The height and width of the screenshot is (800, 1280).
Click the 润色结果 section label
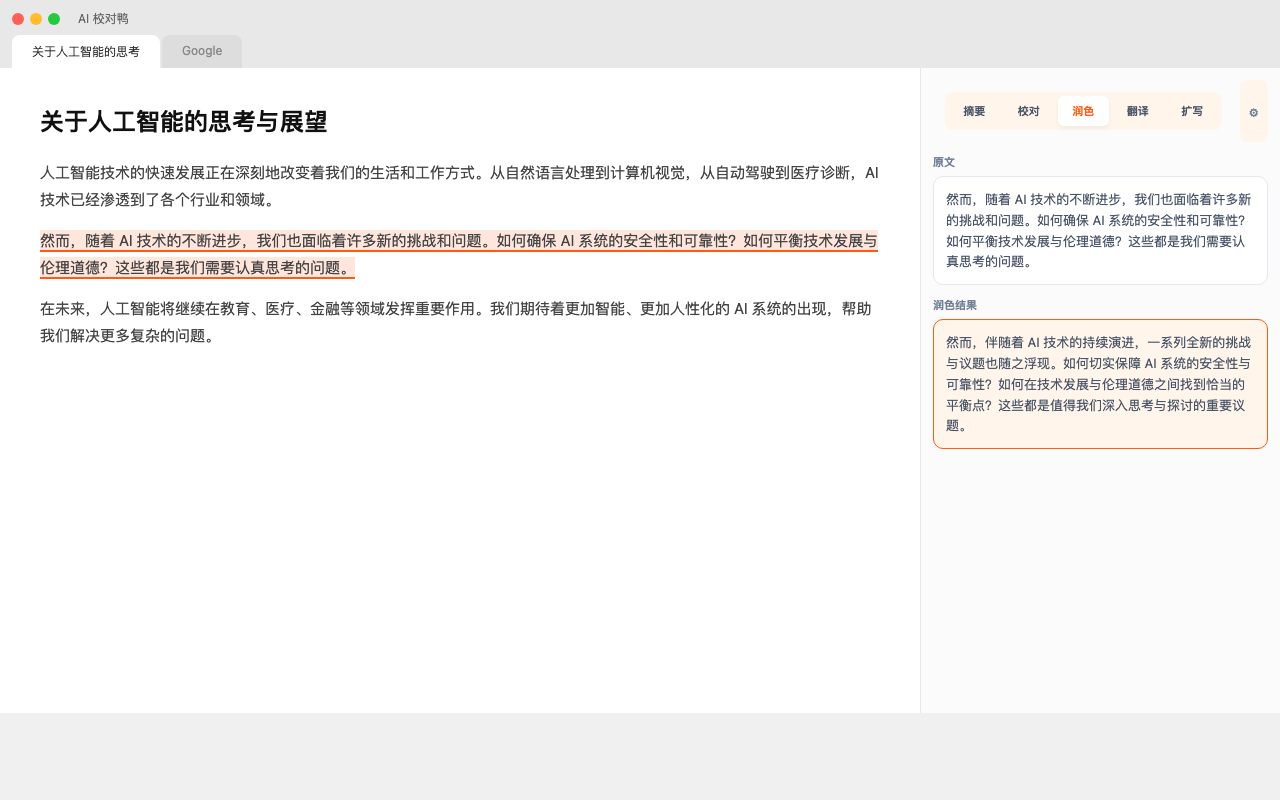955,305
